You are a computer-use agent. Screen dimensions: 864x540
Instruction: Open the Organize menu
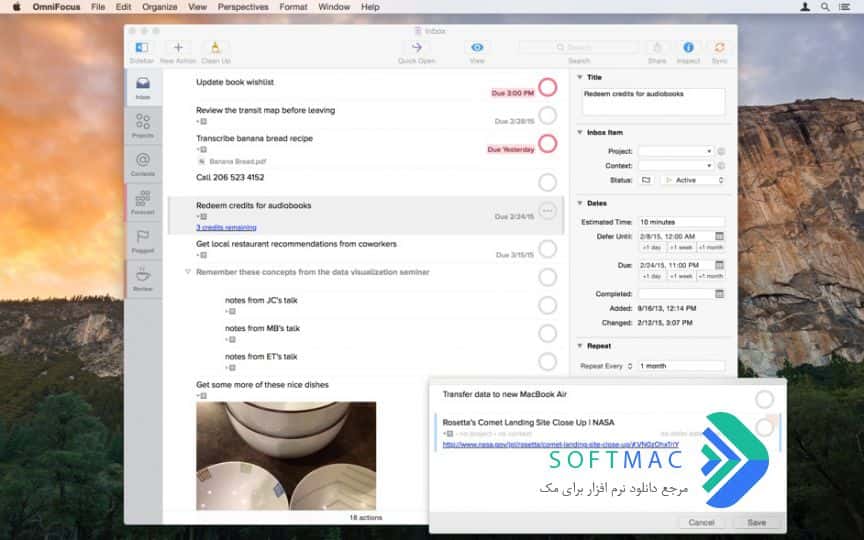pyautogui.click(x=160, y=7)
